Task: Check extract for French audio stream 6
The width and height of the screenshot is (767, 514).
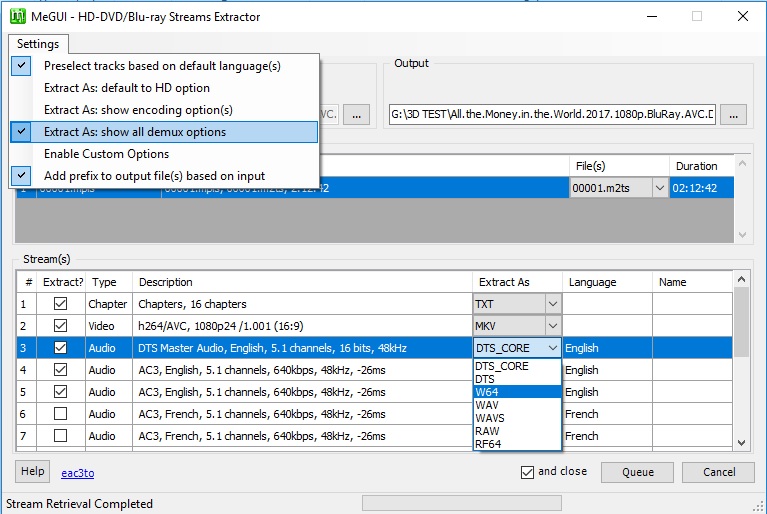Action: click(x=61, y=414)
